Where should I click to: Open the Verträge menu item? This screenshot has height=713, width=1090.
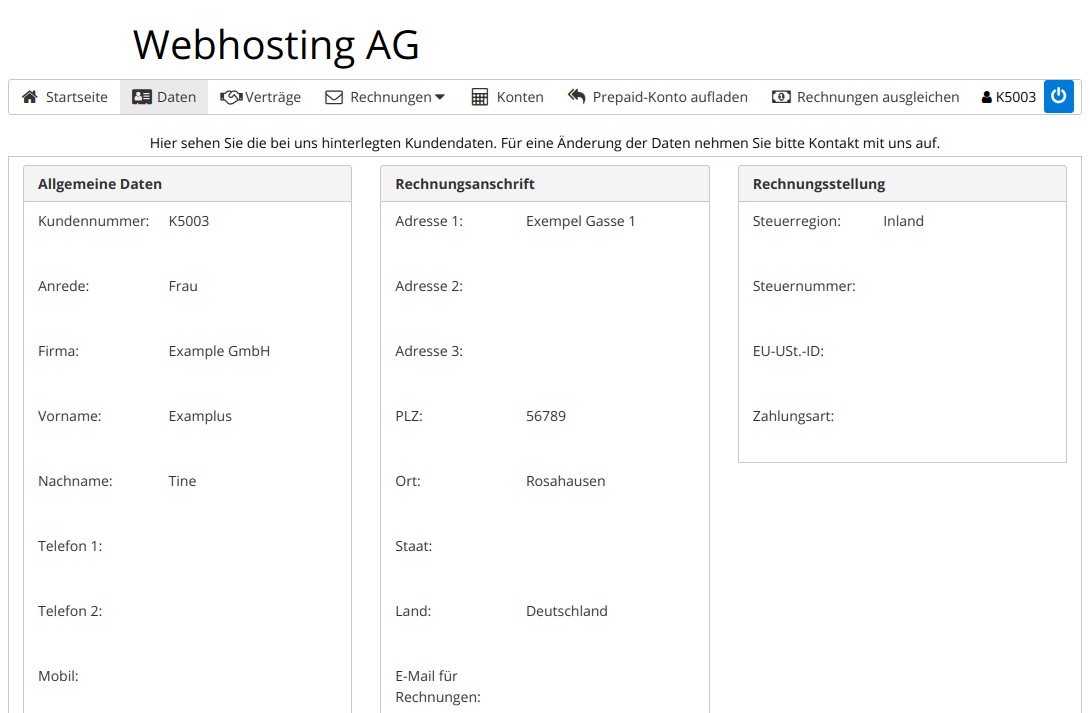[x=273, y=97]
